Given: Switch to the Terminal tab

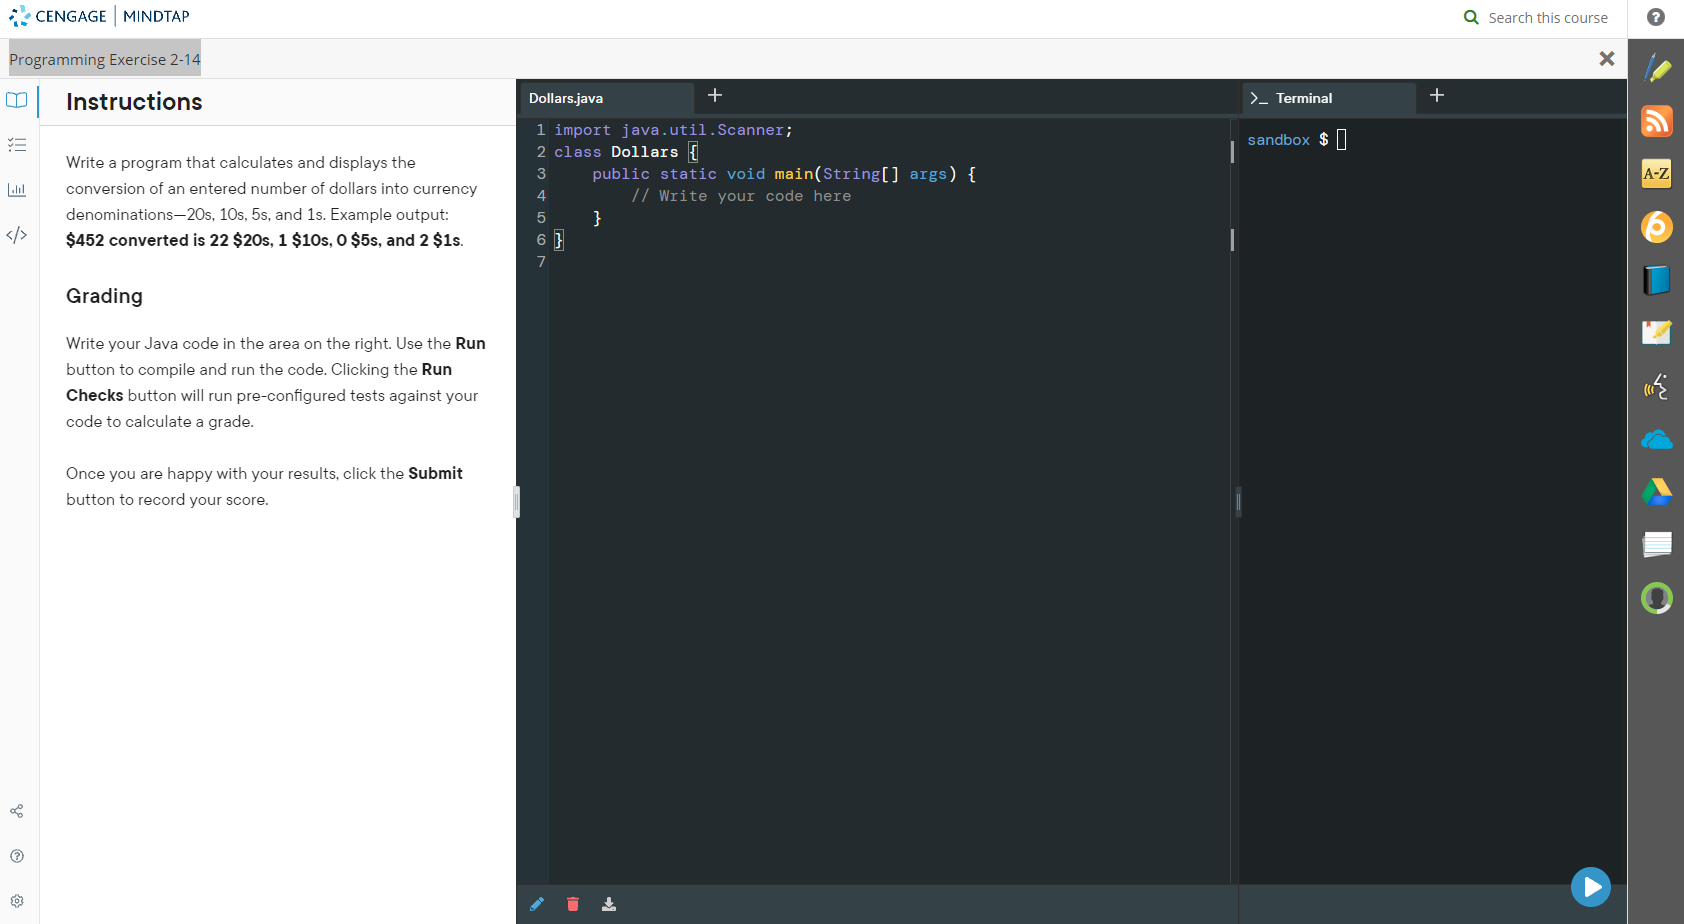Looking at the screenshot, I should coord(1303,98).
